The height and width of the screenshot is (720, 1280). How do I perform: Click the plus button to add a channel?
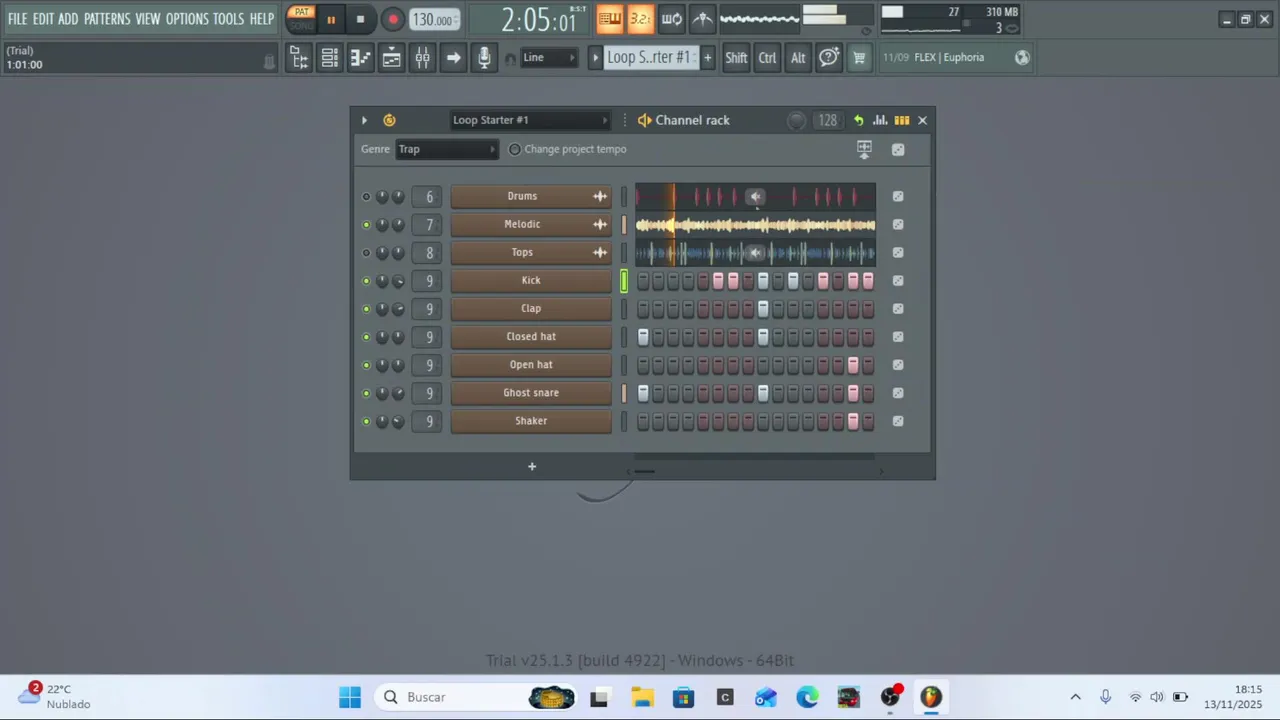532,466
